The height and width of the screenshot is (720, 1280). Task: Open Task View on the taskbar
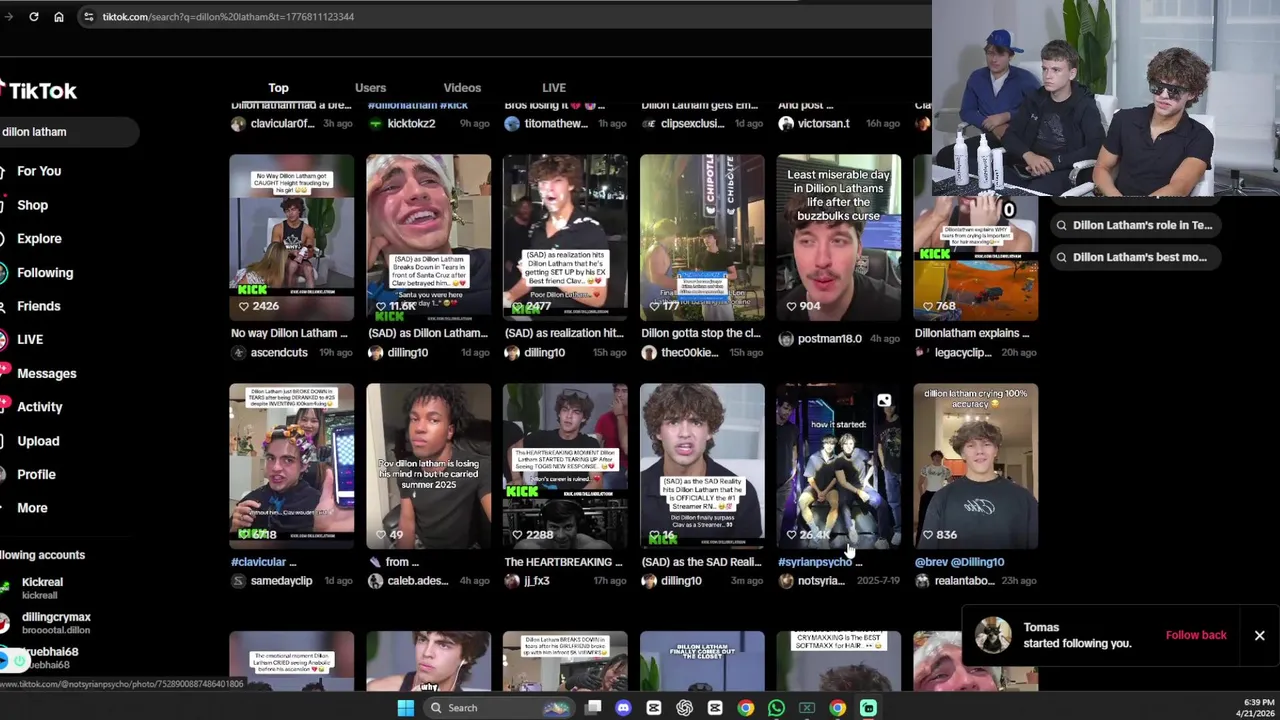pos(593,708)
